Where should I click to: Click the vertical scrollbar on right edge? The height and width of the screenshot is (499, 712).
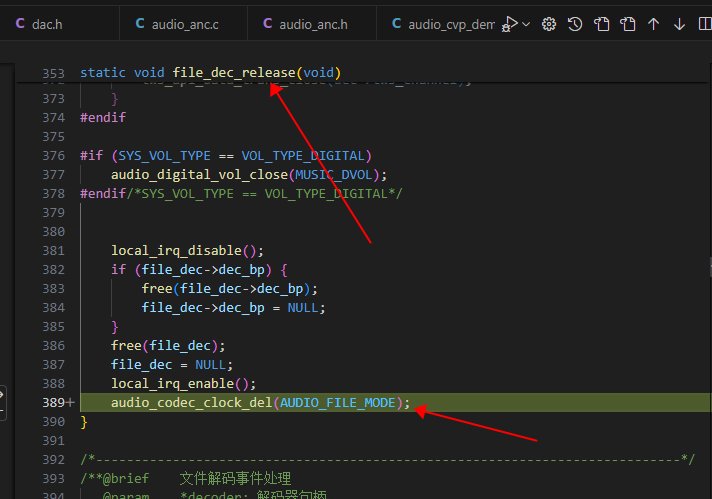point(710,267)
